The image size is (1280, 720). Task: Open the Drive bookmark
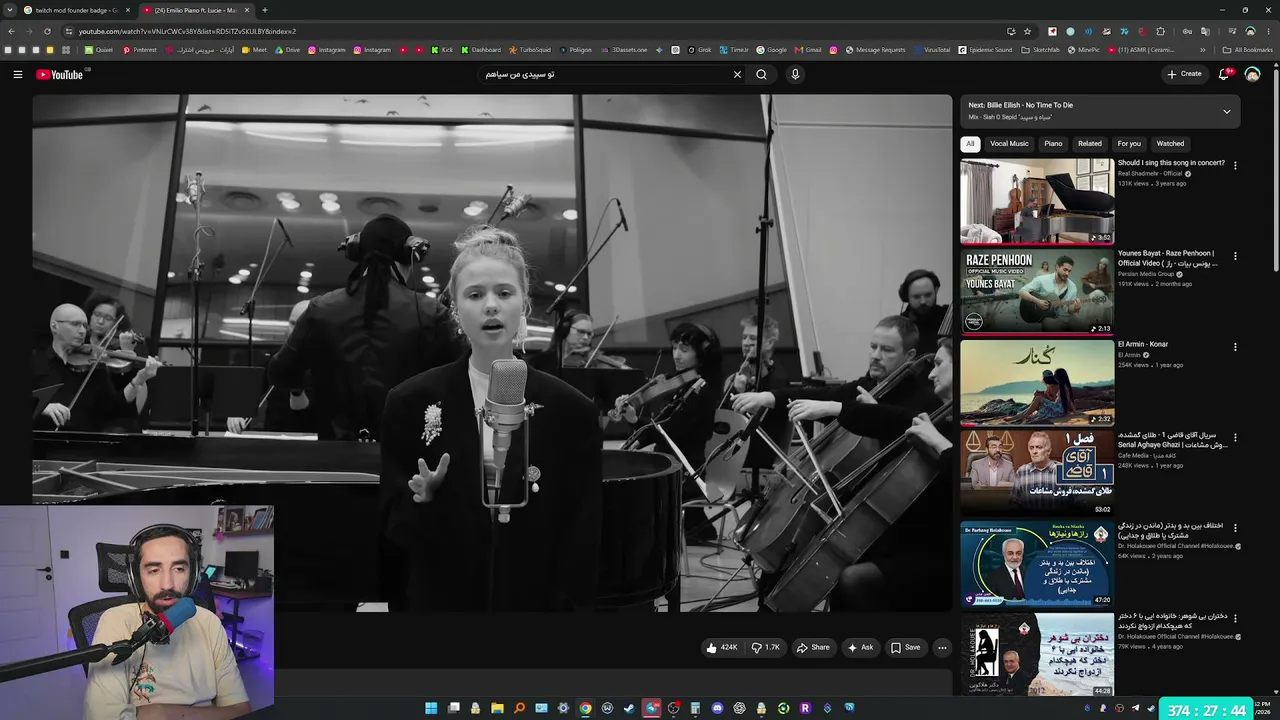pyautogui.click(x=287, y=50)
